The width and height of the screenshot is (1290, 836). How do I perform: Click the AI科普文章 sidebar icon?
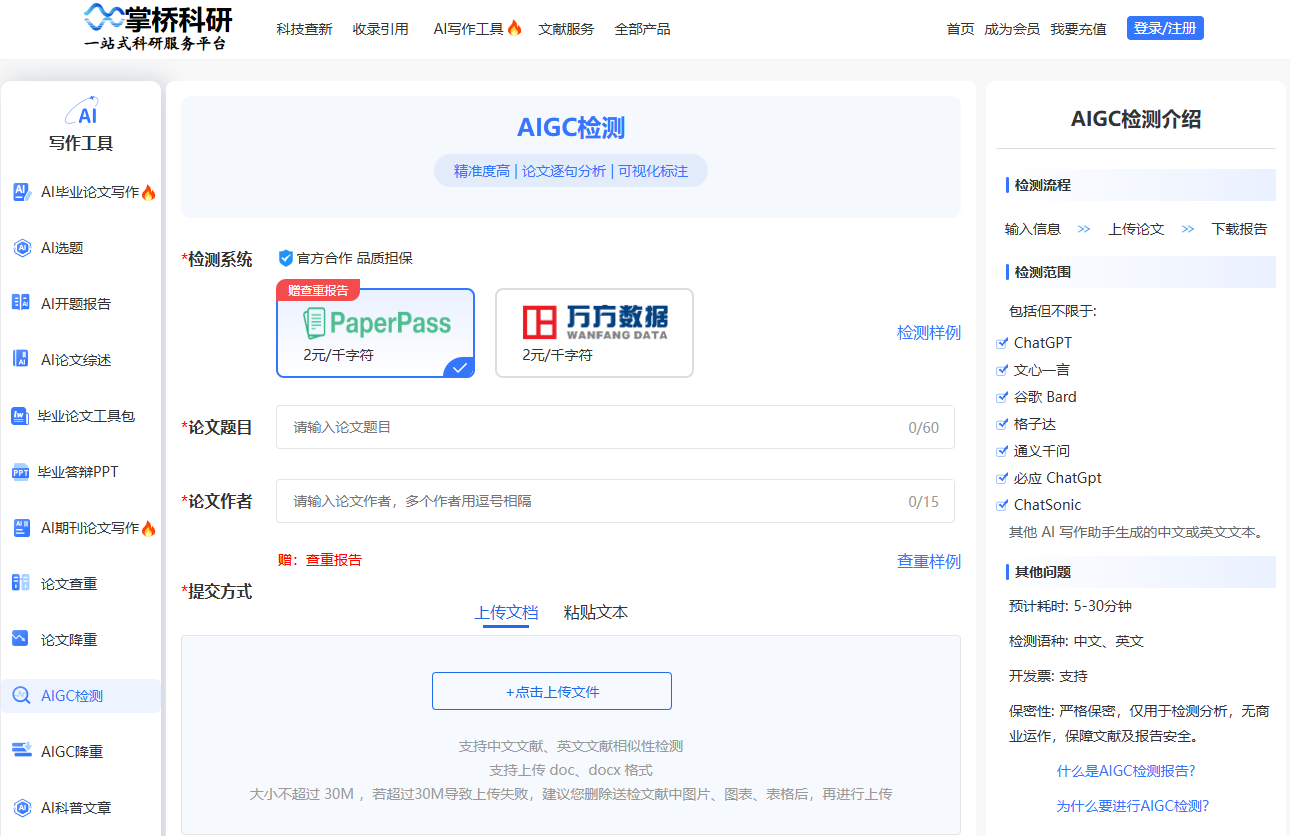click(21, 808)
